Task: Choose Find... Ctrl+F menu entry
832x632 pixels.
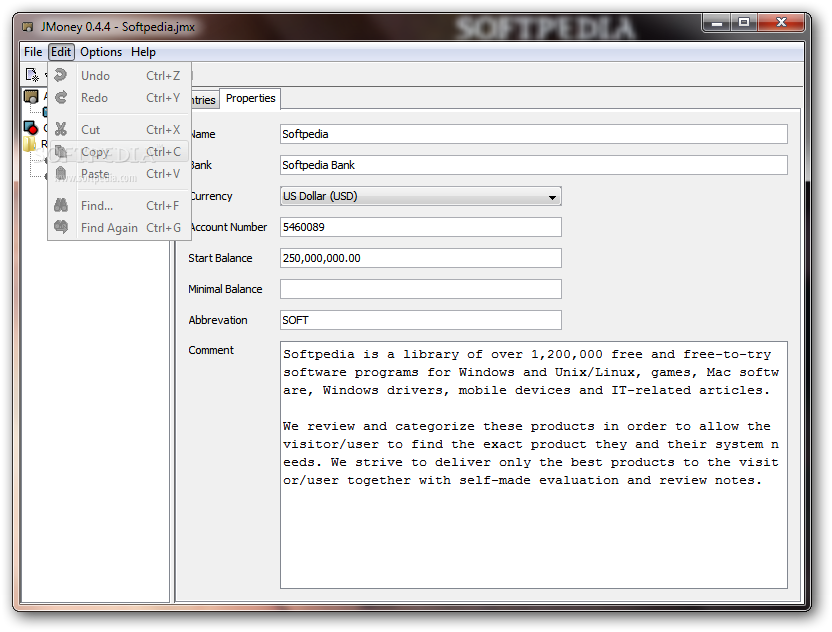Action: (x=119, y=205)
